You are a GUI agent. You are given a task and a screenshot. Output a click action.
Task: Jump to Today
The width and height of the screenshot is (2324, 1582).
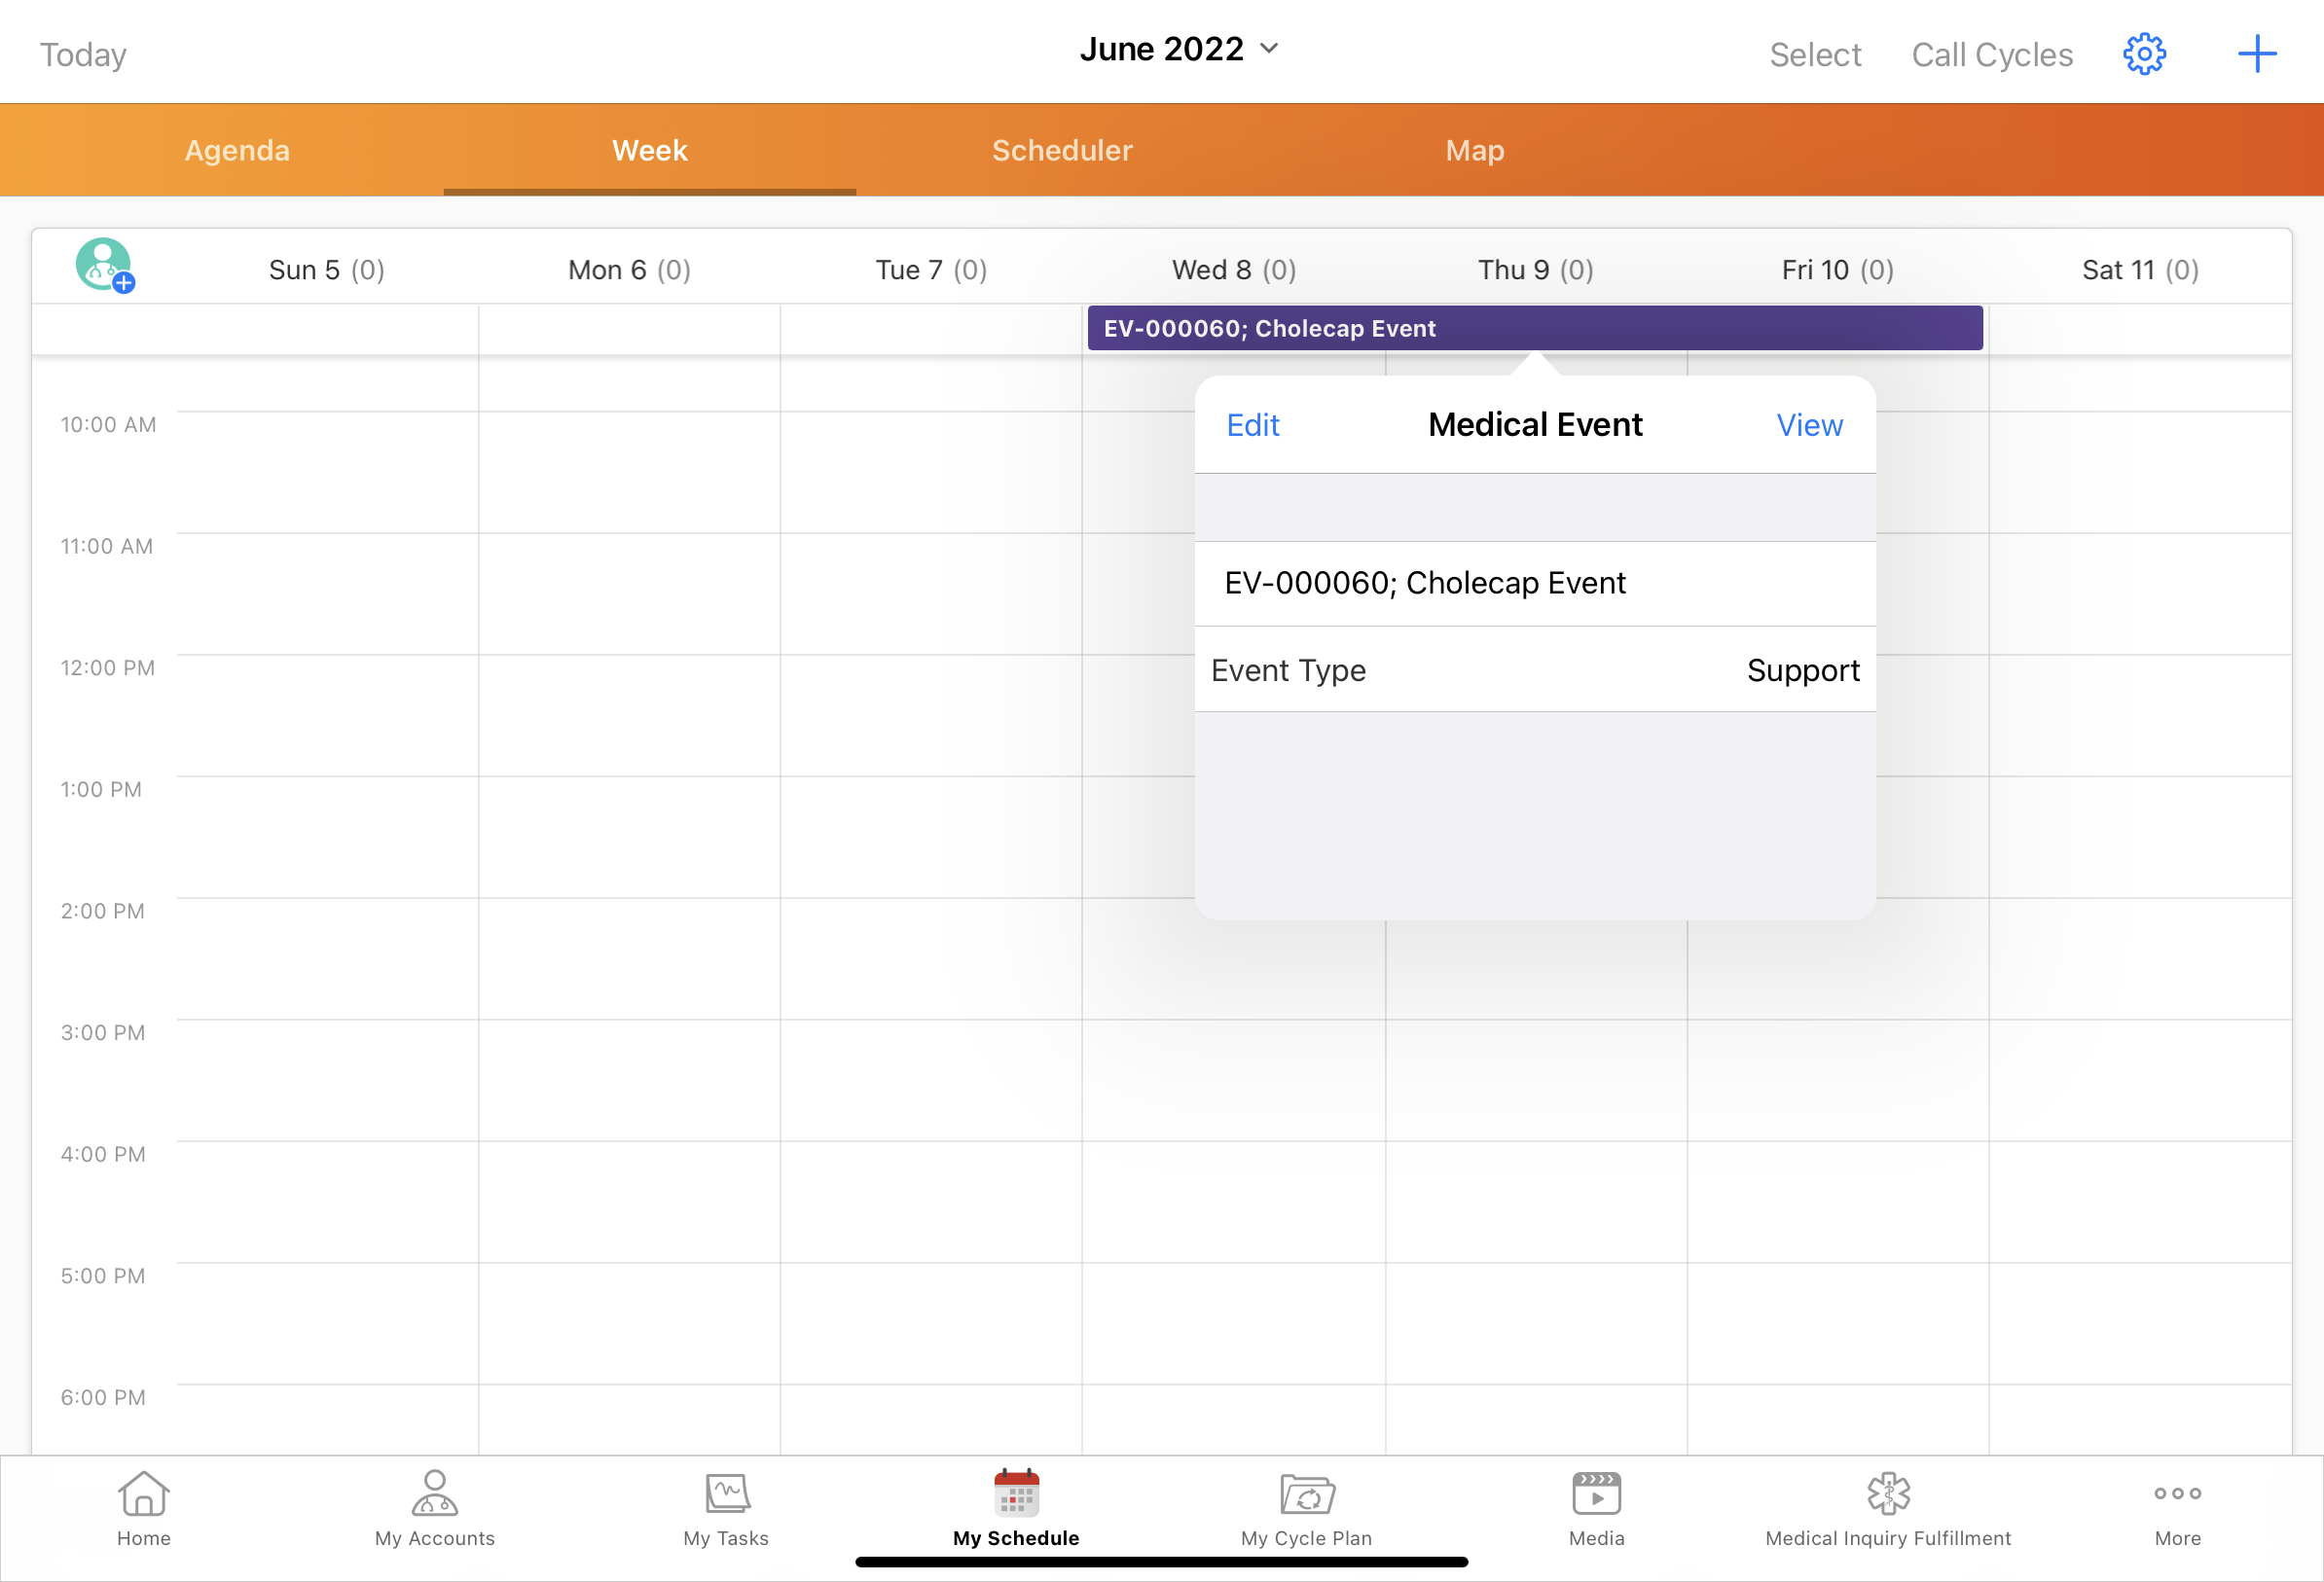point(83,55)
